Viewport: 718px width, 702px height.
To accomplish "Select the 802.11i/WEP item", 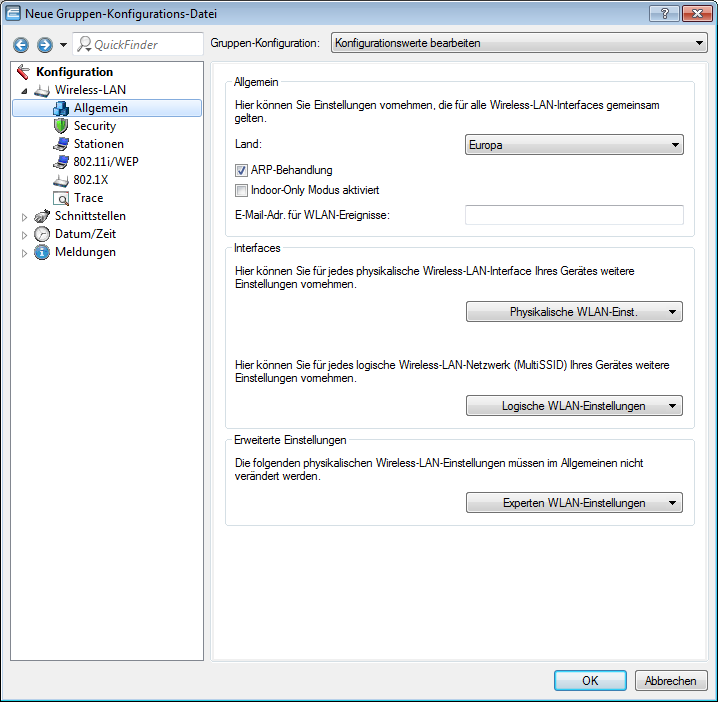I will coord(105,162).
